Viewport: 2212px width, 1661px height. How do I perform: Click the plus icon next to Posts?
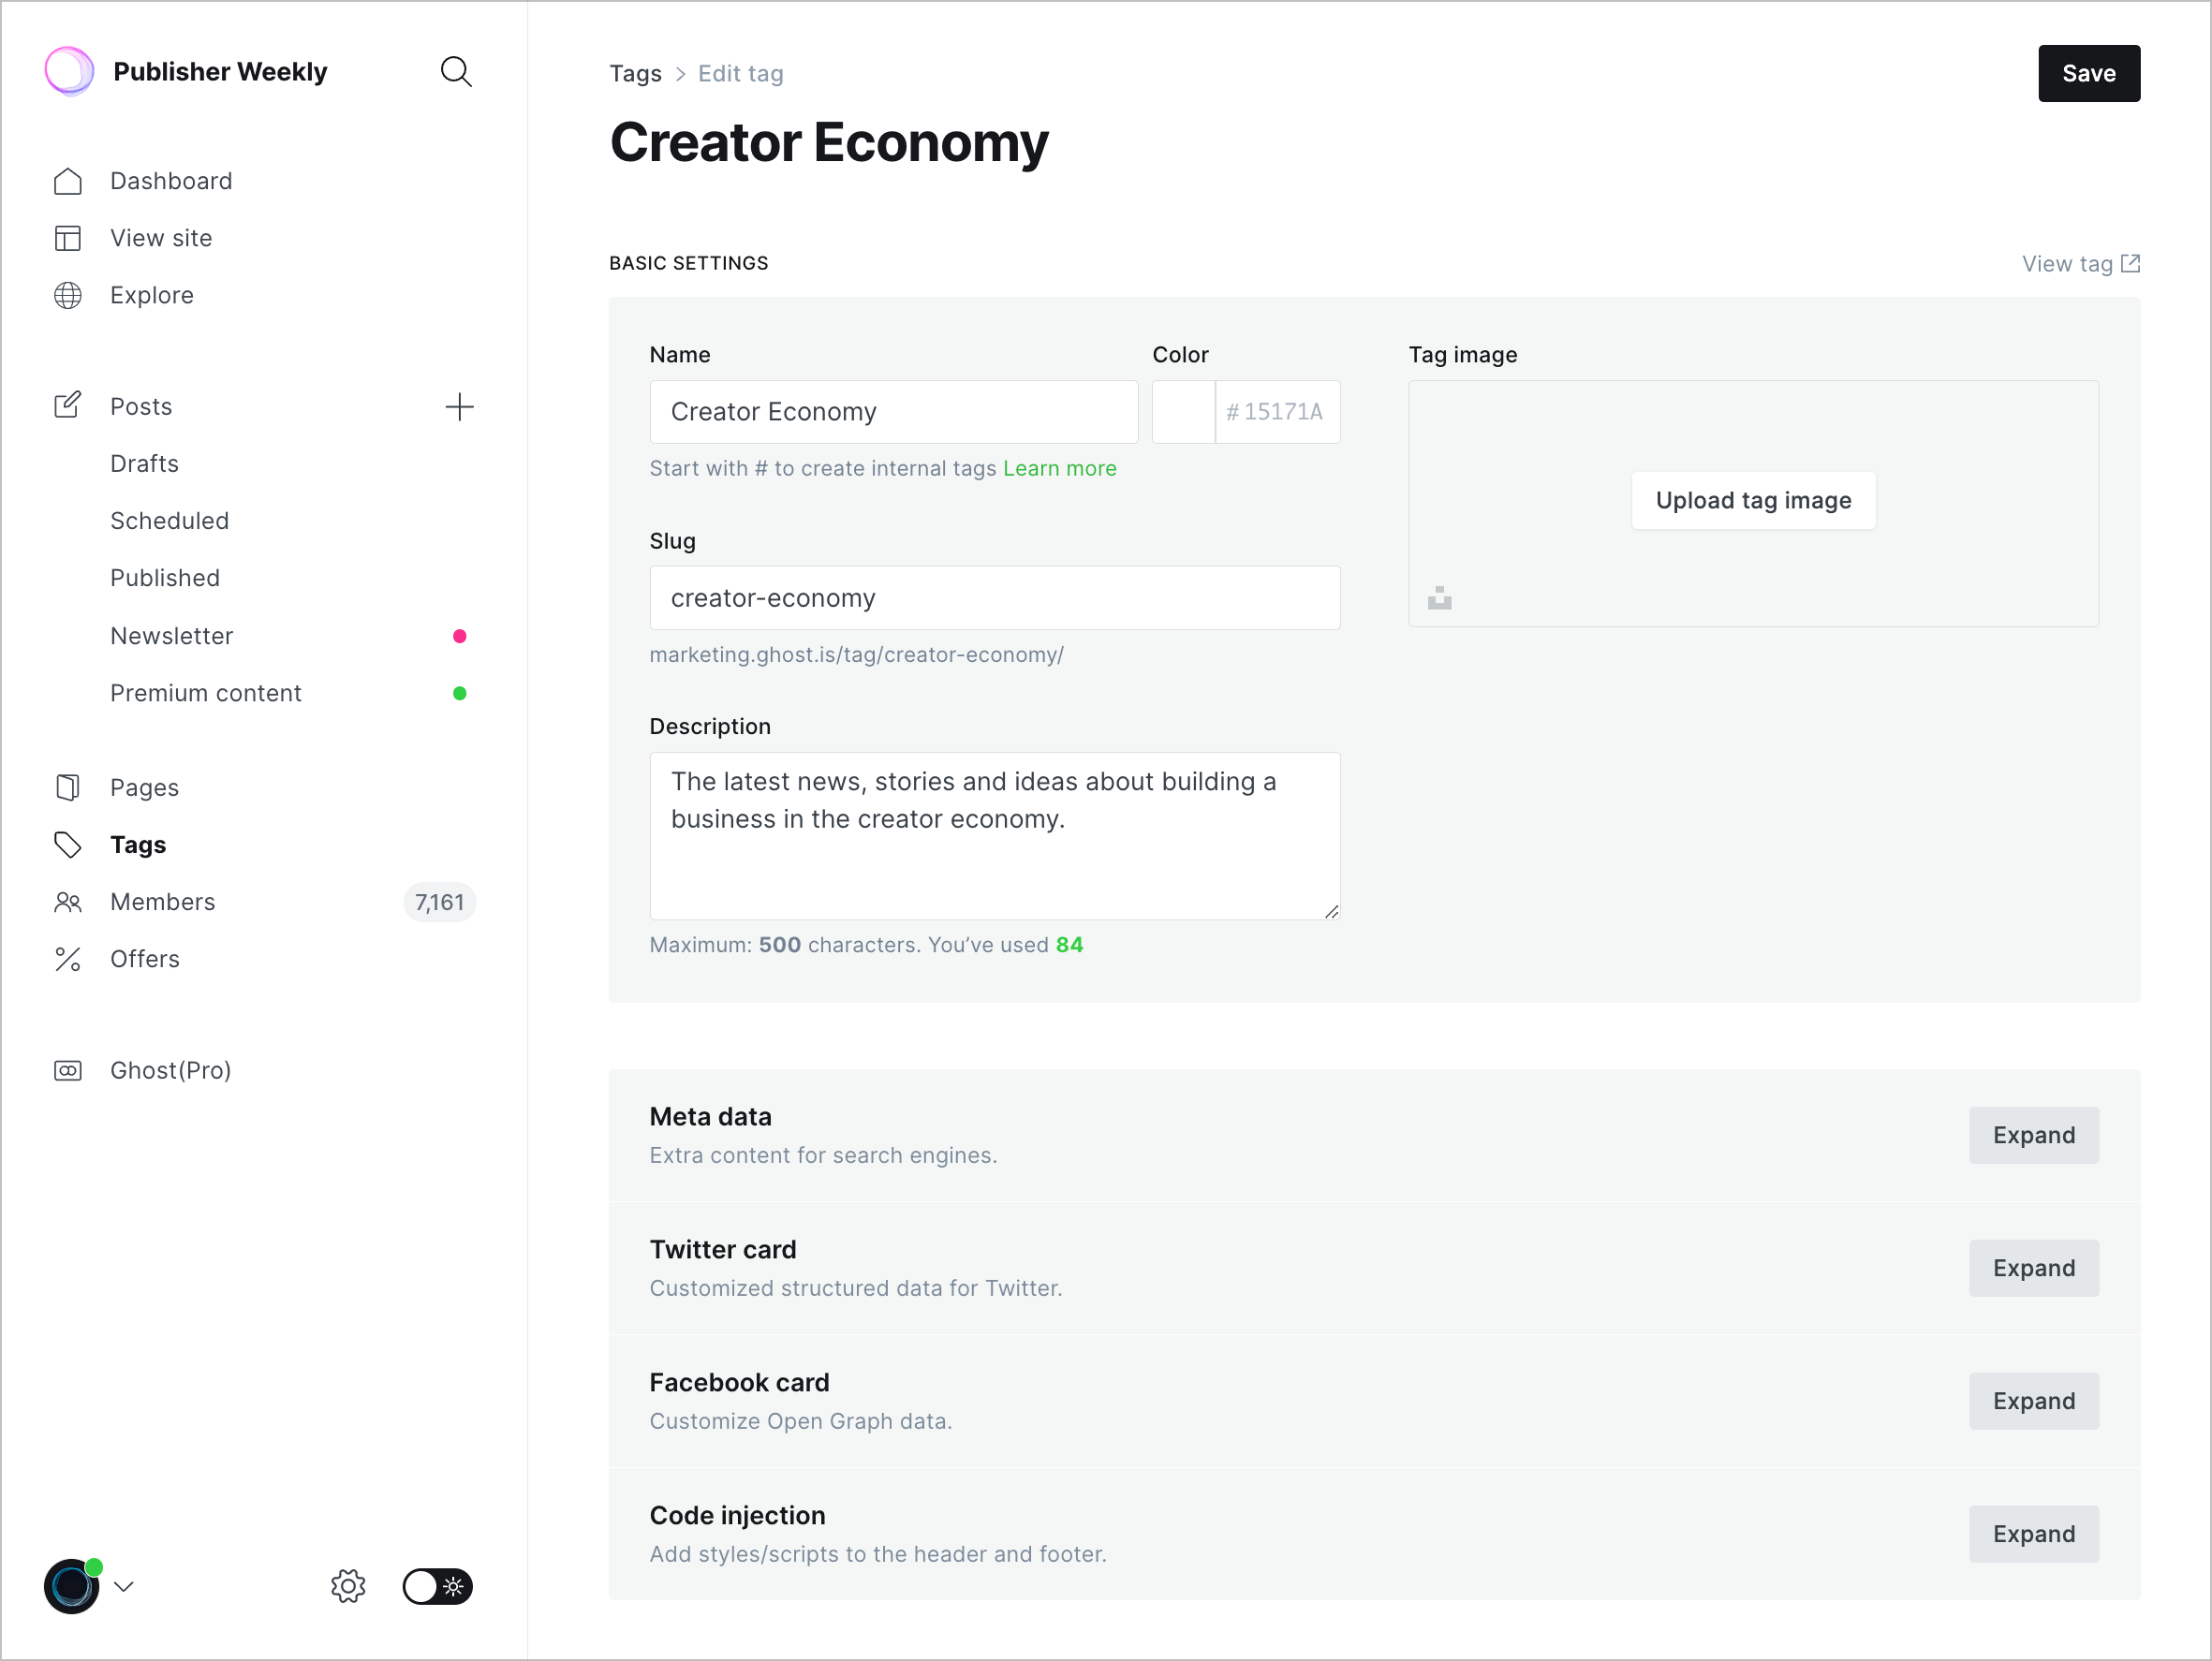(459, 407)
